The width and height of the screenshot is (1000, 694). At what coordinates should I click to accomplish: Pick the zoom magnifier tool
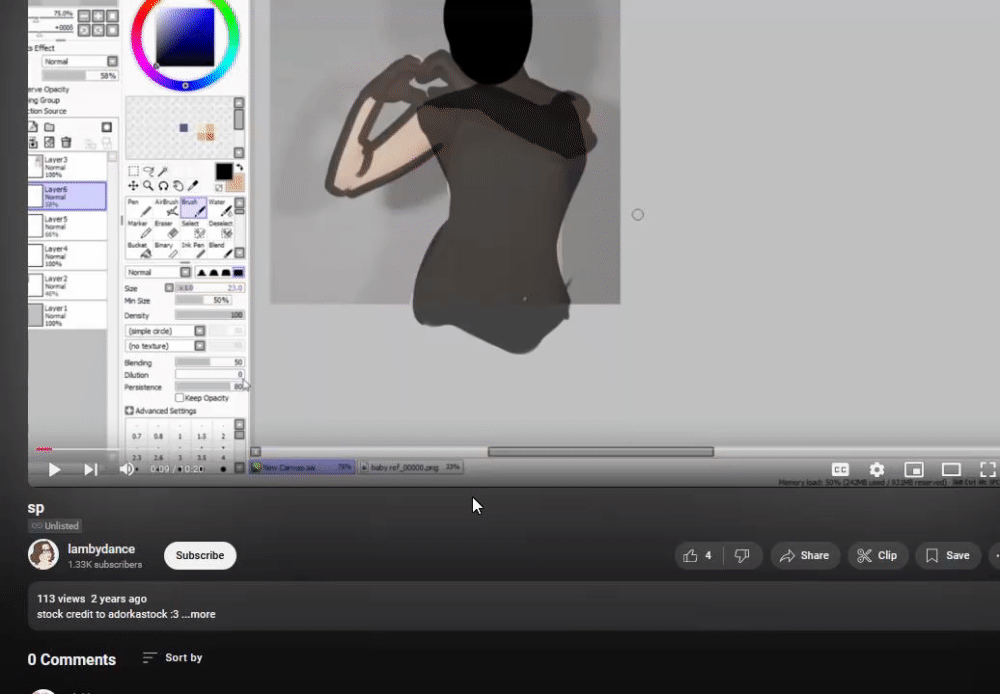pyautogui.click(x=148, y=186)
